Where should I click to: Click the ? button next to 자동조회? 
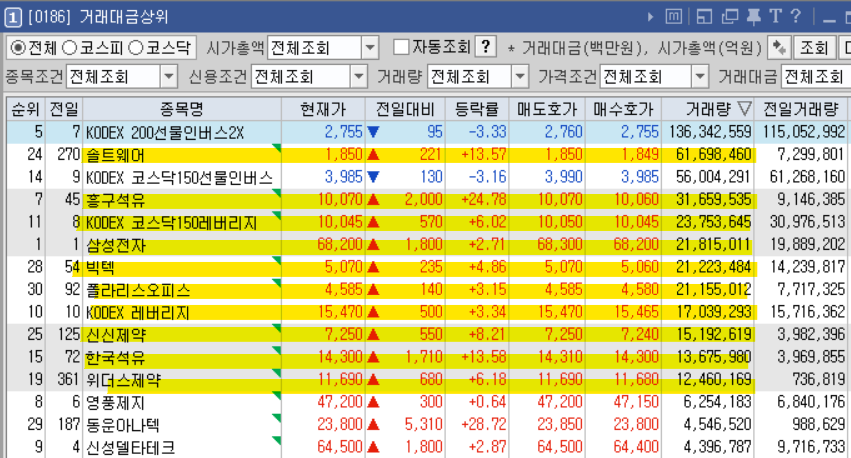pyautogui.click(x=486, y=47)
